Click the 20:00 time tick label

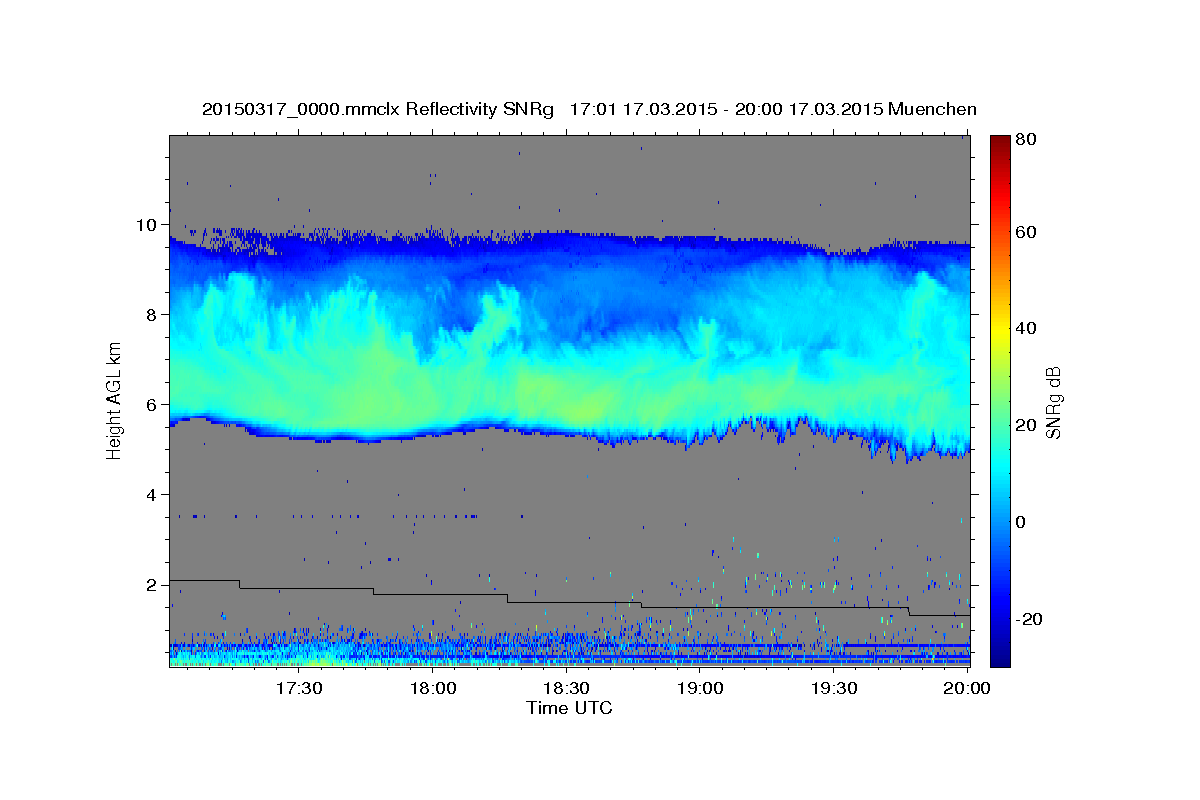[x=967, y=689]
